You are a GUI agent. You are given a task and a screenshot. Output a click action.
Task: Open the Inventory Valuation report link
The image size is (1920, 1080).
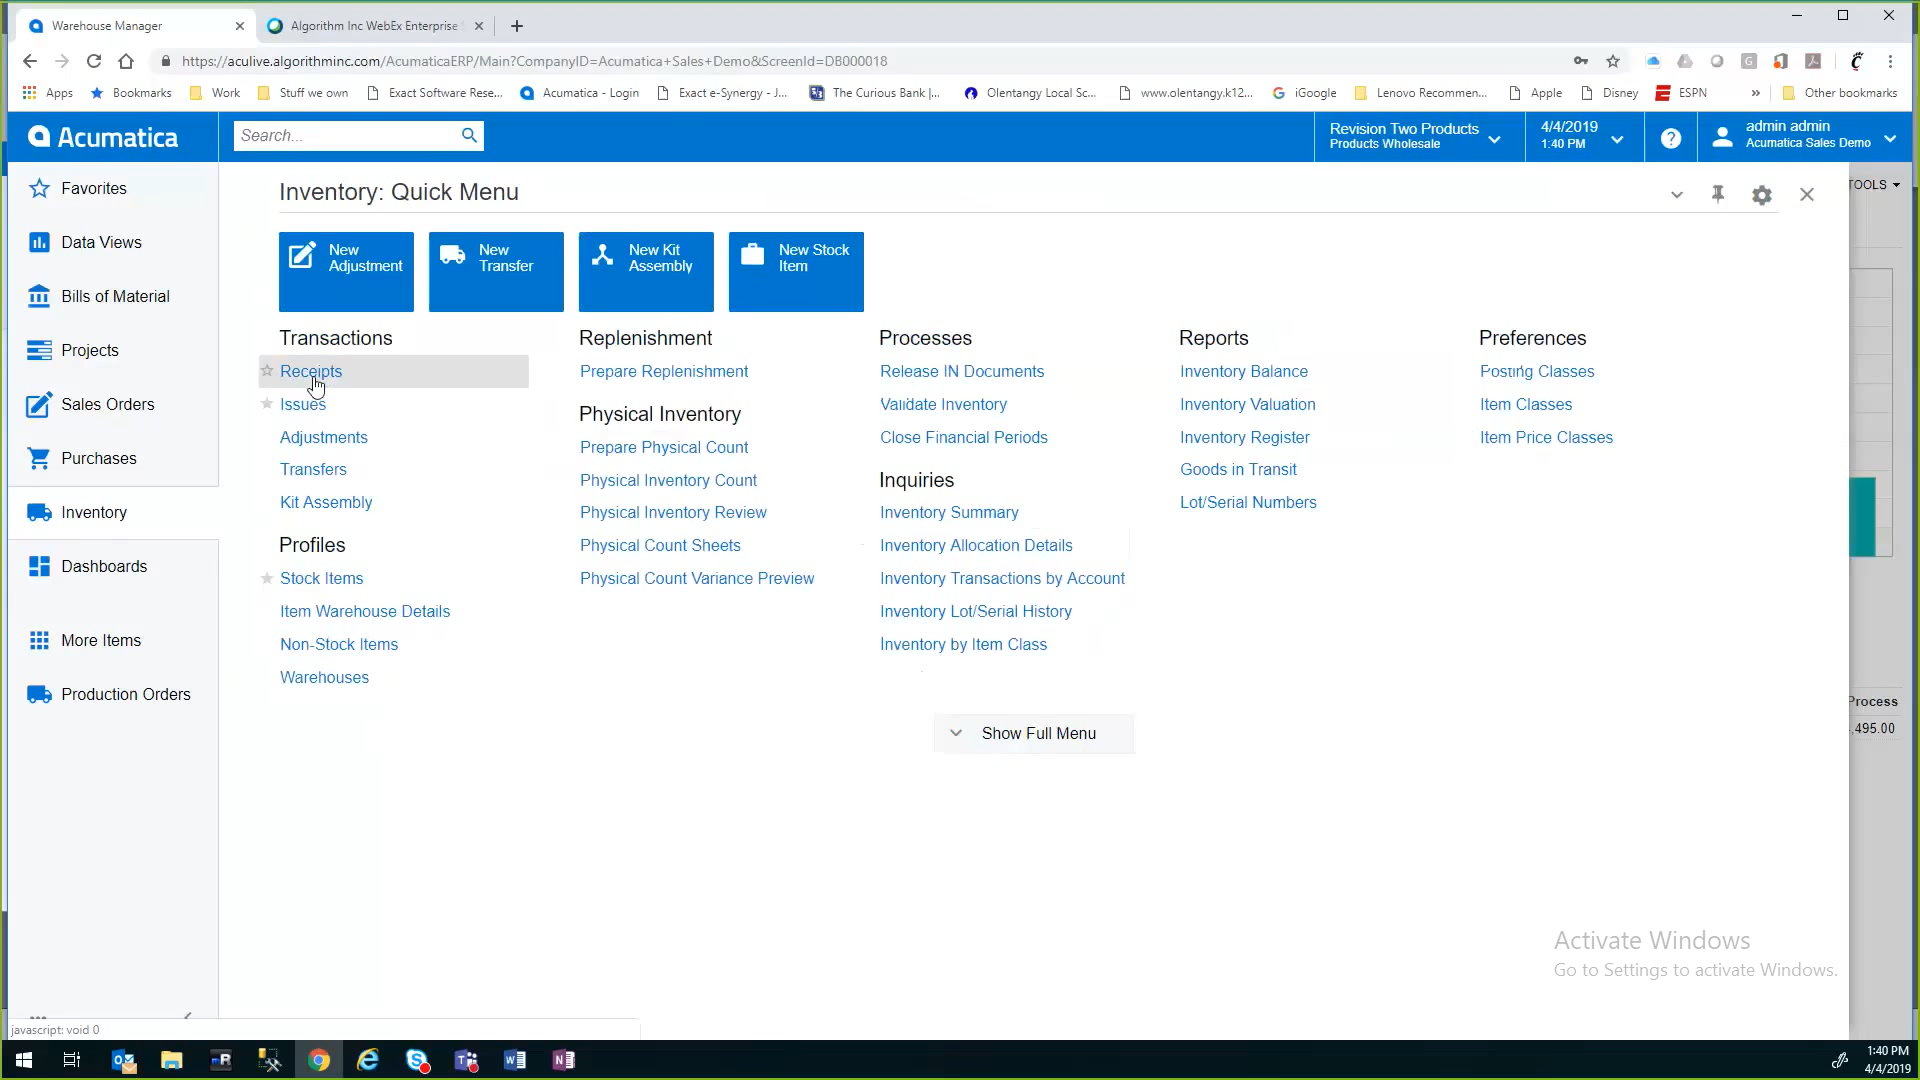click(1247, 404)
